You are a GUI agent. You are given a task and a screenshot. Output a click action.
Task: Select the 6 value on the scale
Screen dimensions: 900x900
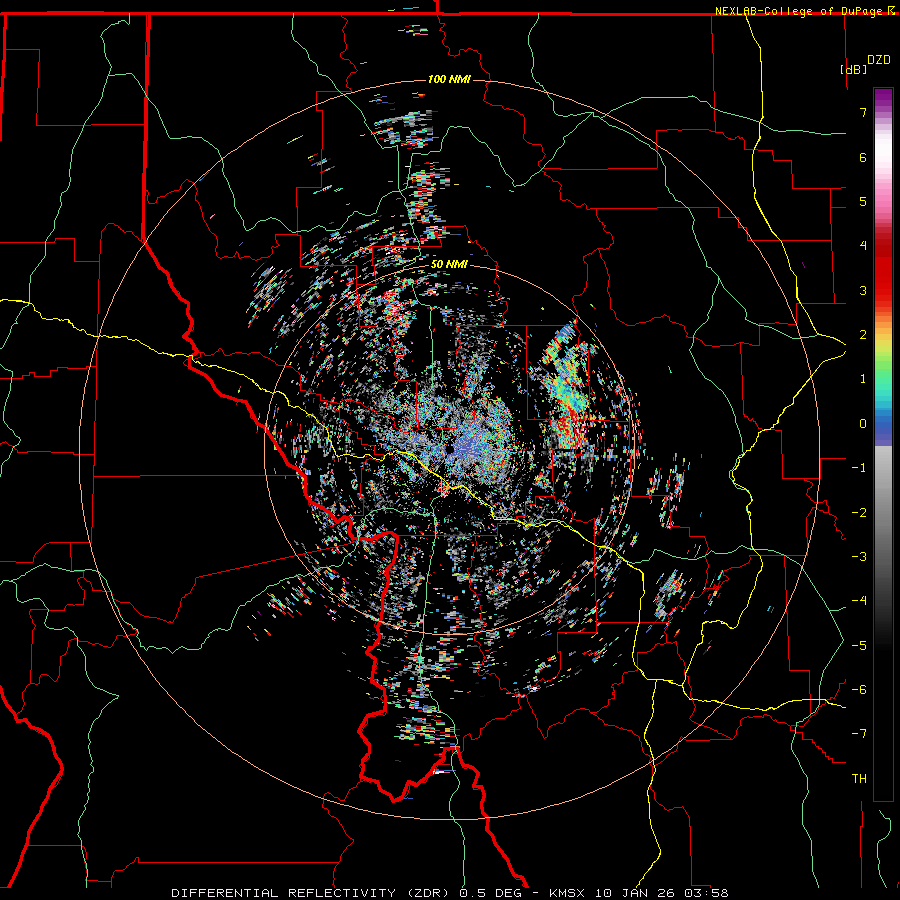863,157
